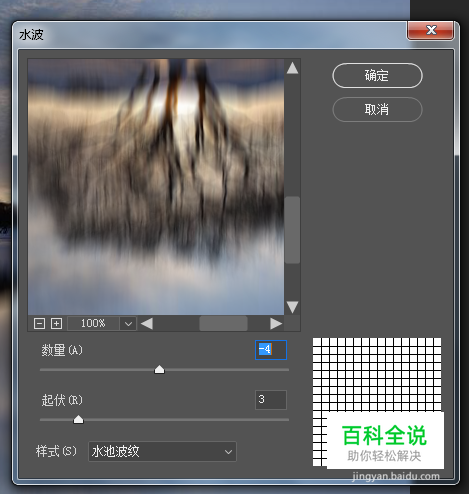Click the 起伏 ridges value field
This screenshot has width=469, height=494.
click(x=271, y=400)
